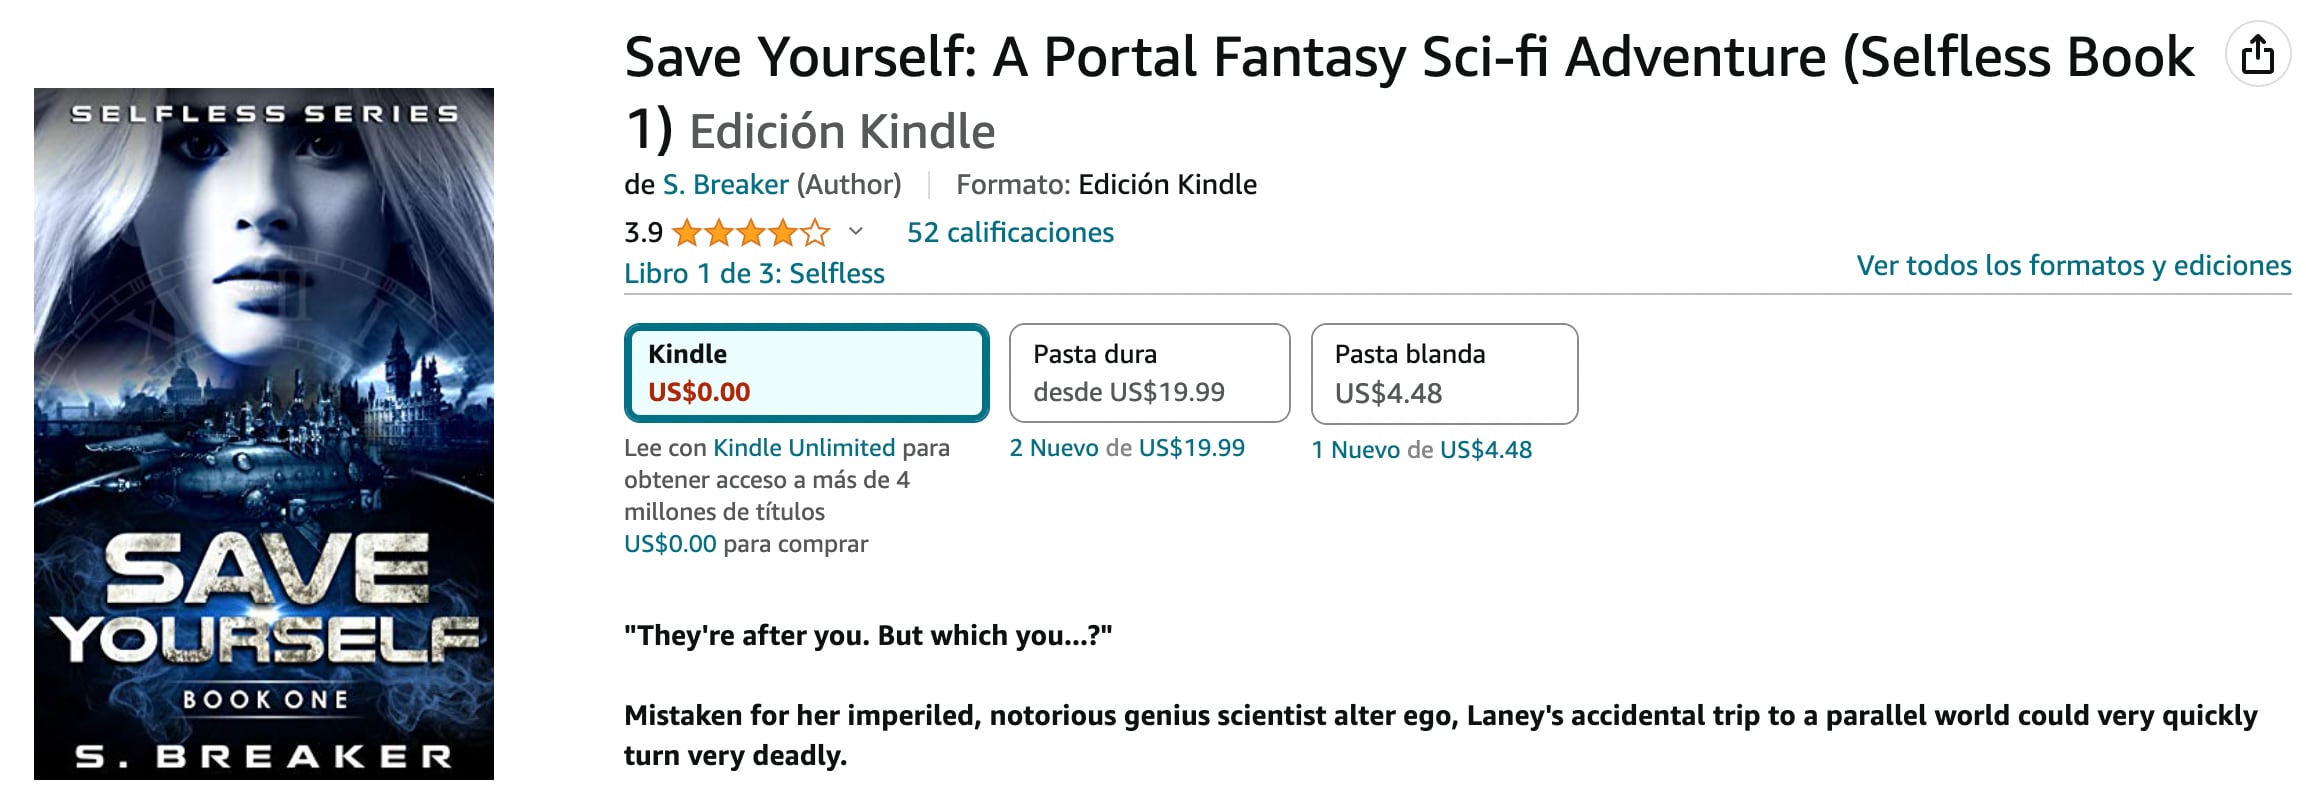Image resolution: width=2306 pixels, height=804 pixels.
Task: Select the Kindle format option
Action: coord(806,373)
